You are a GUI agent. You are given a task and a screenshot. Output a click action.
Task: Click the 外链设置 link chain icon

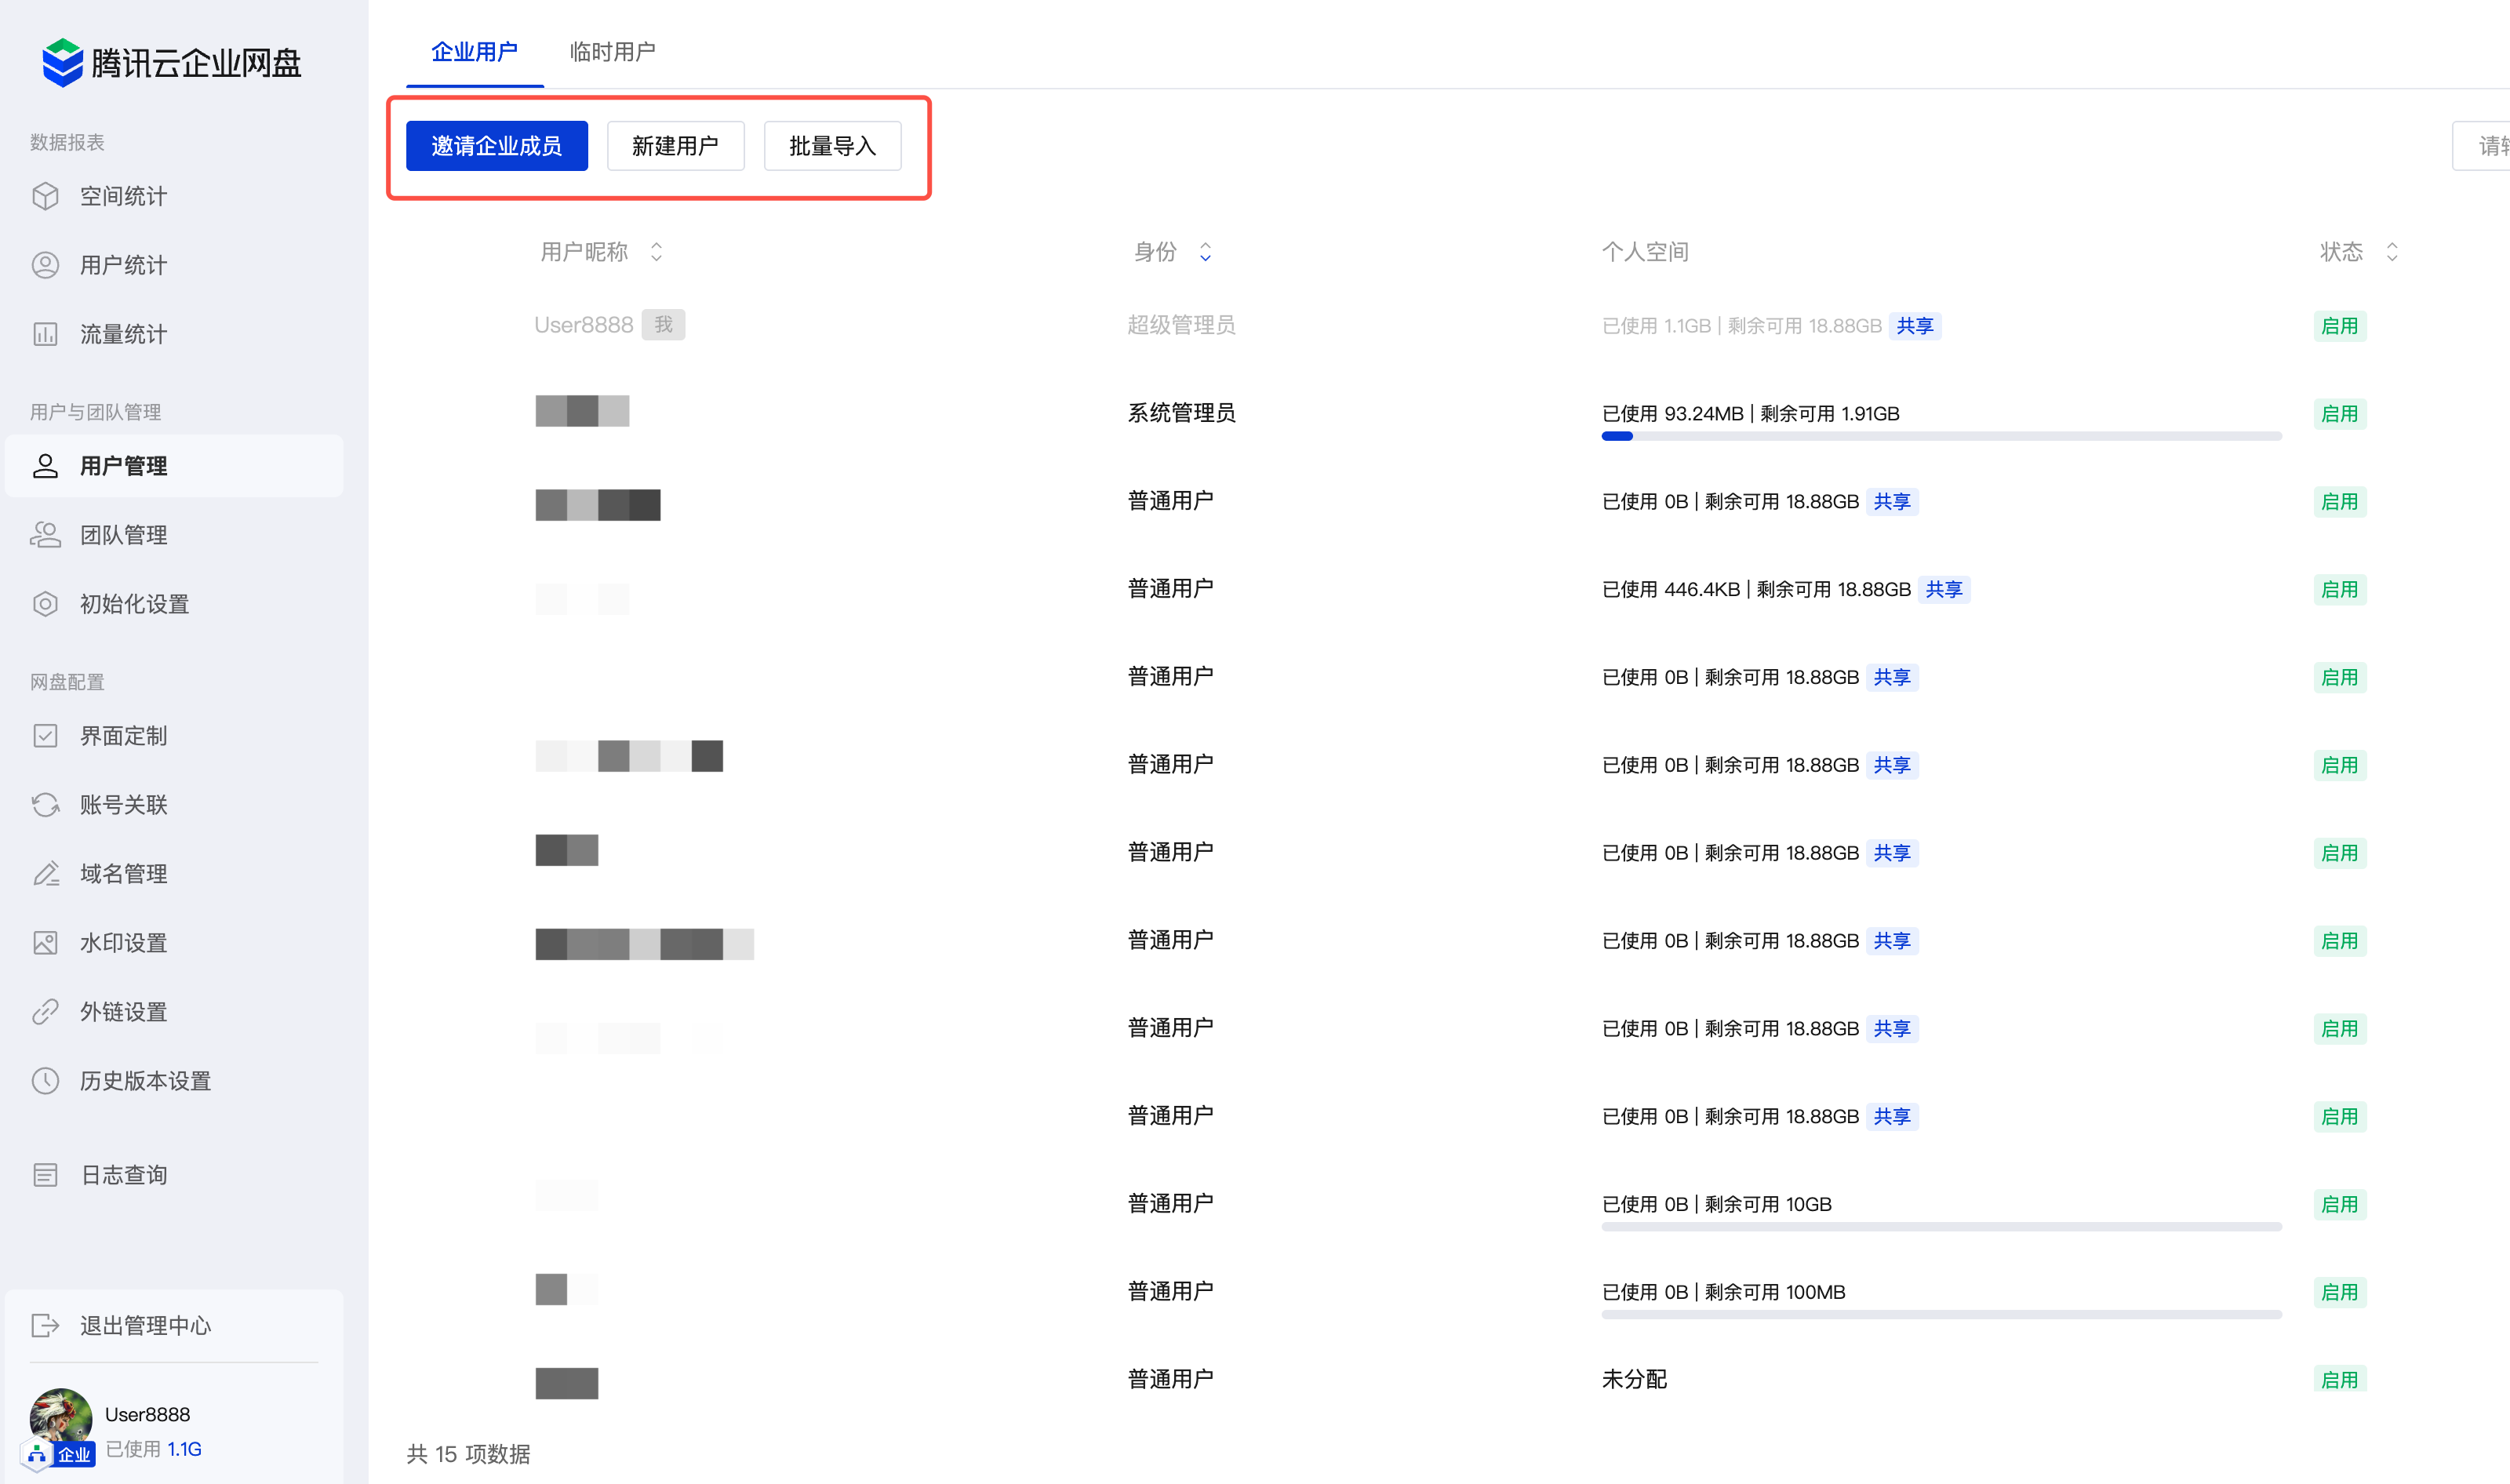pyautogui.click(x=45, y=1012)
